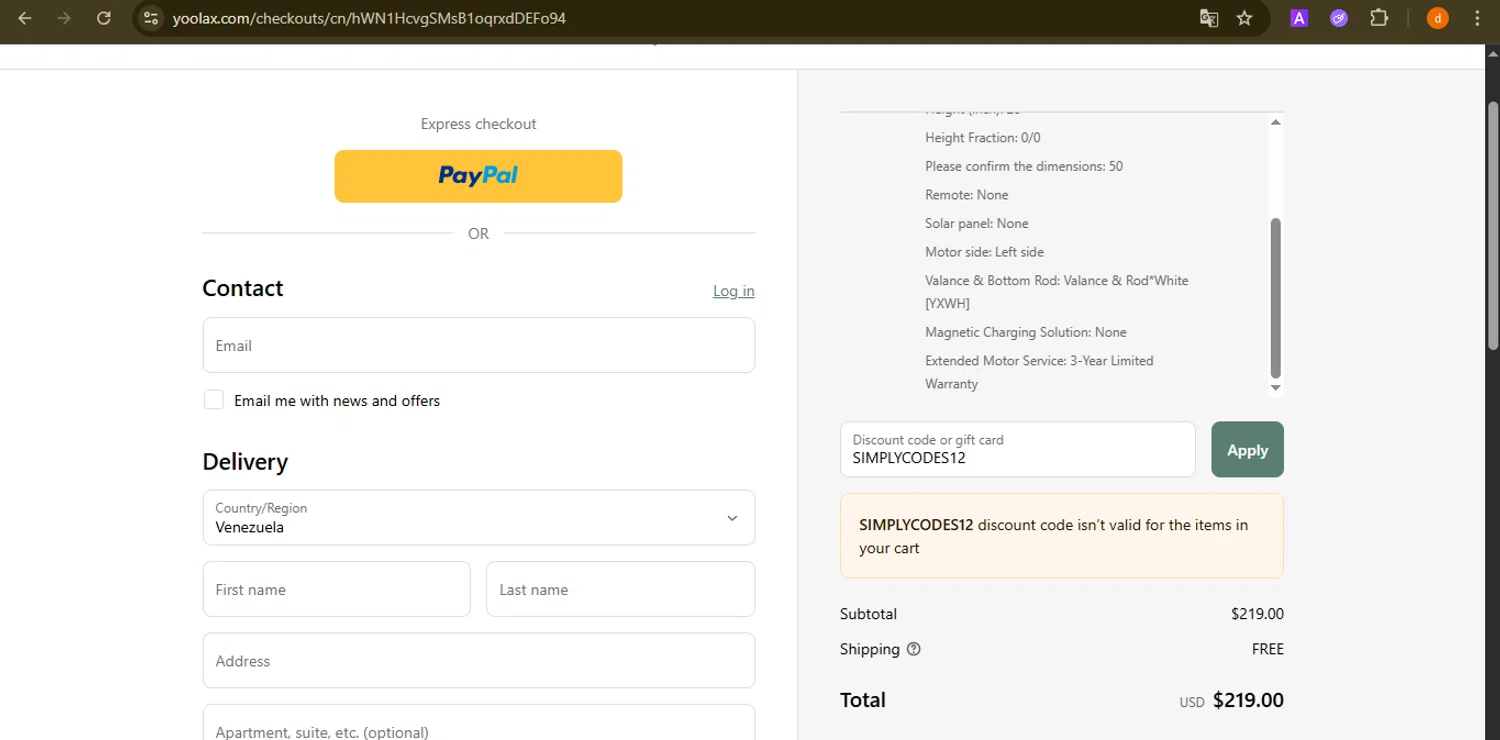Bookmark this page with star icon

click(1245, 18)
